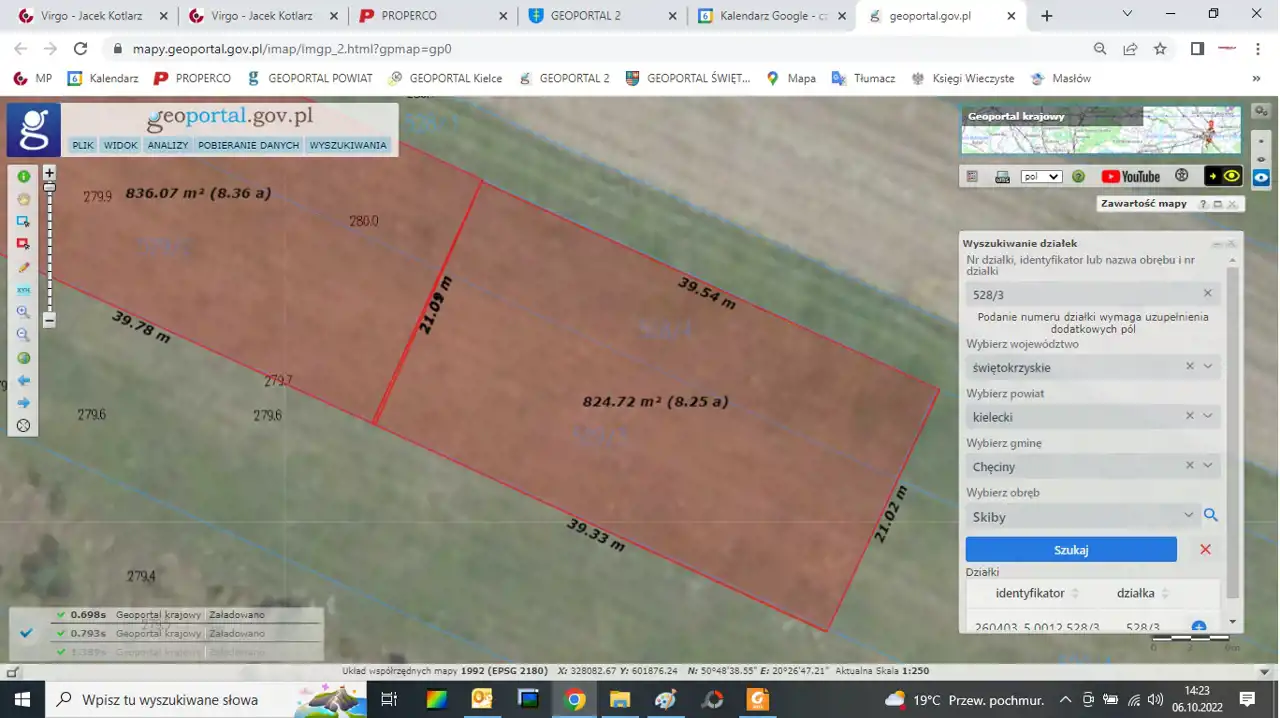Screen dimensions: 1280x718
Task: Click the green globe full extent icon
Action: pyautogui.click(x=24, y=358)
